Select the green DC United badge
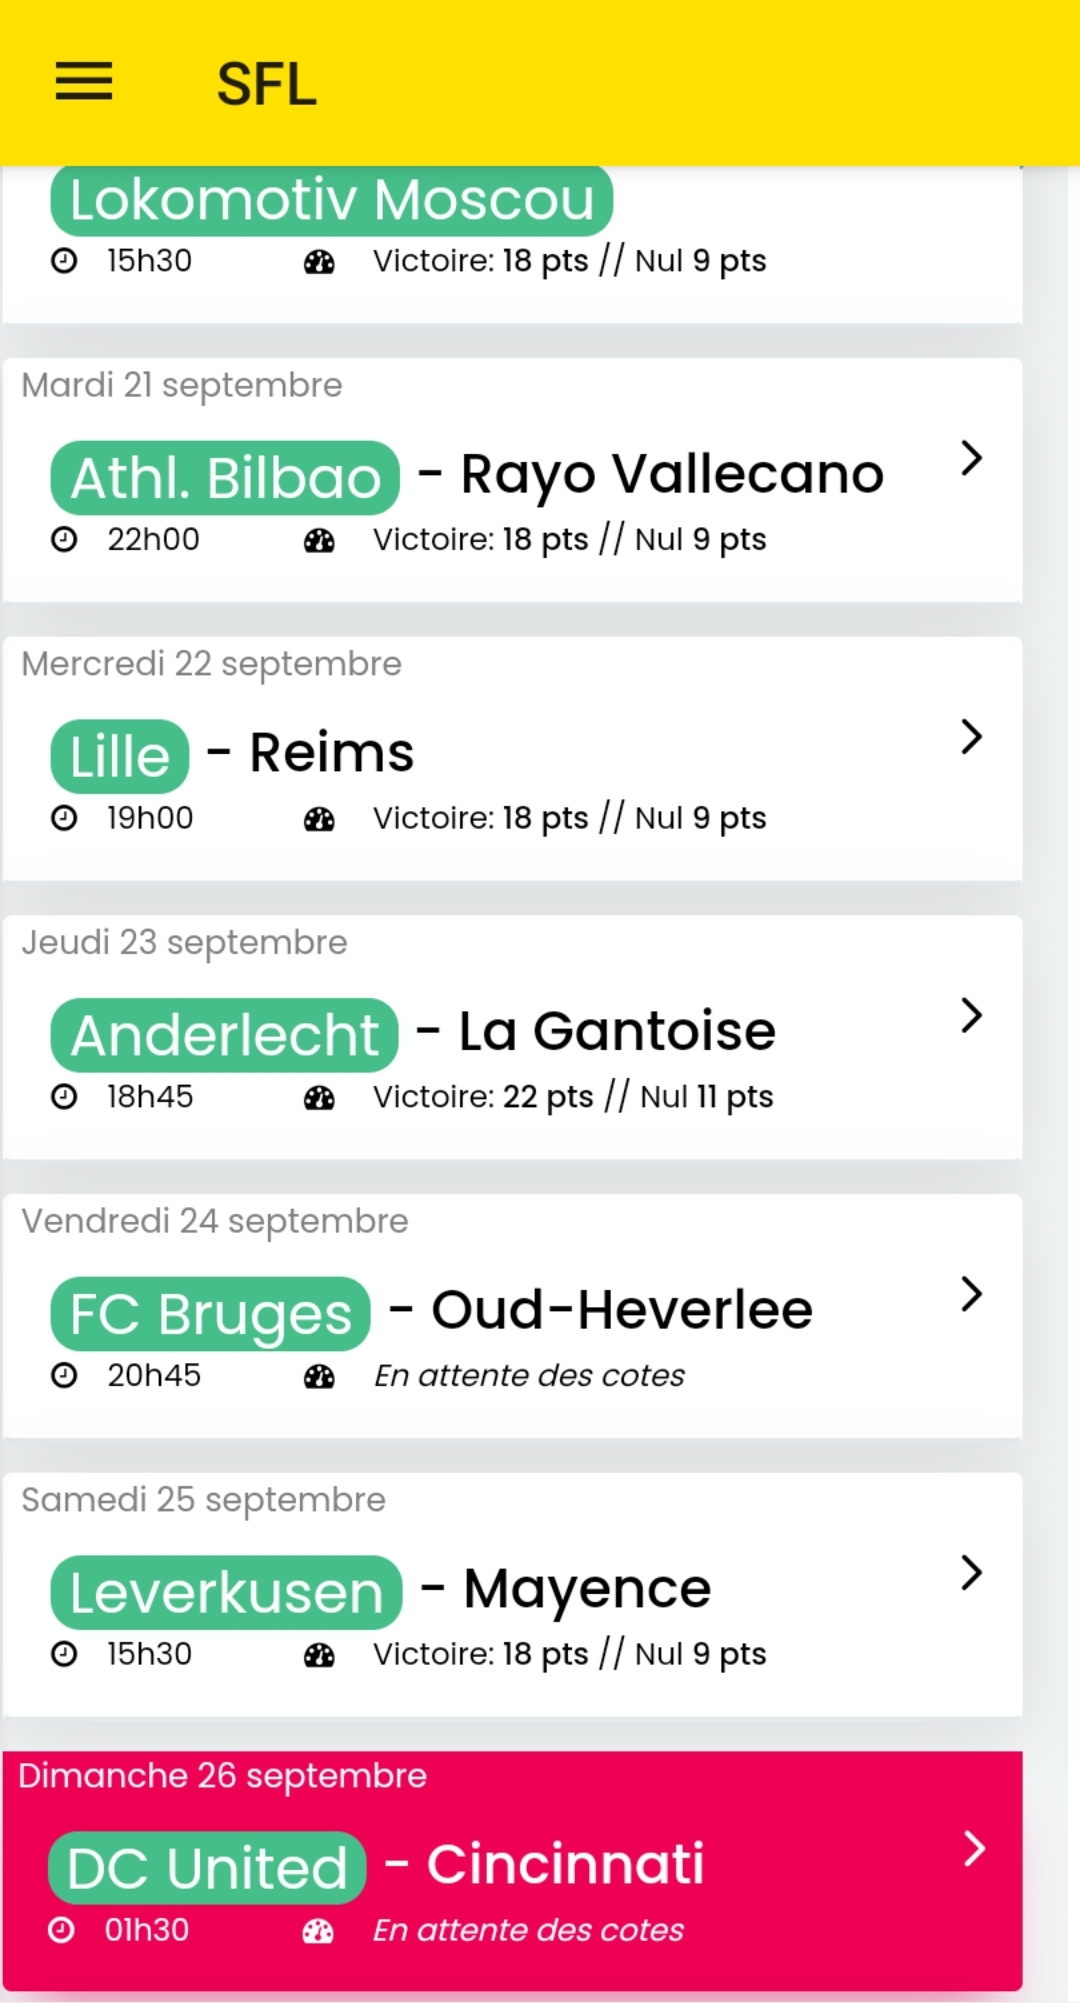Screen dimensions: 1080x2003 pyautogui.click(x=207, y=1868)
